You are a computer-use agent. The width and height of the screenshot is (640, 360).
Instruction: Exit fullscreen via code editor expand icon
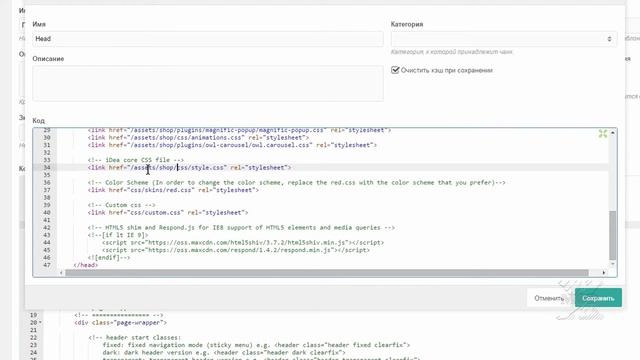602,133
